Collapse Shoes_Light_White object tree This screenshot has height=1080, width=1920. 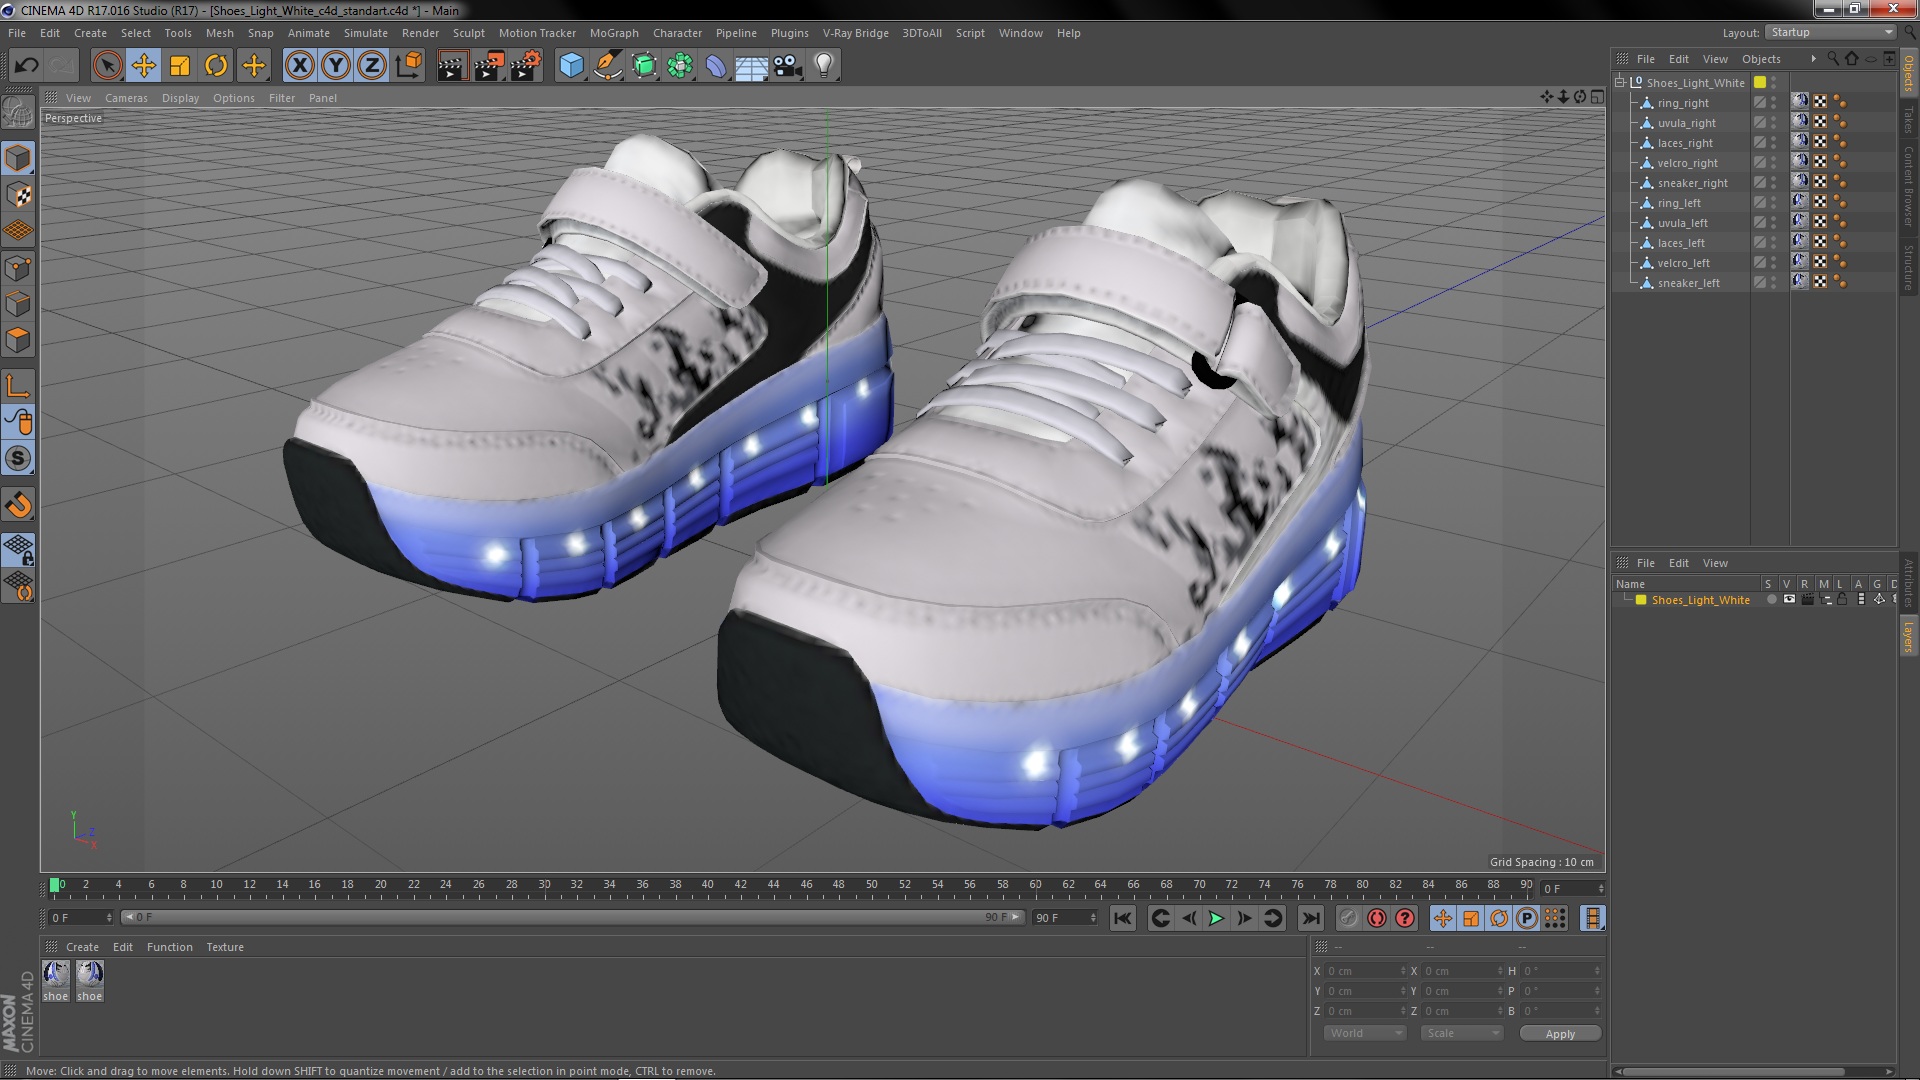click(1620, 82)
